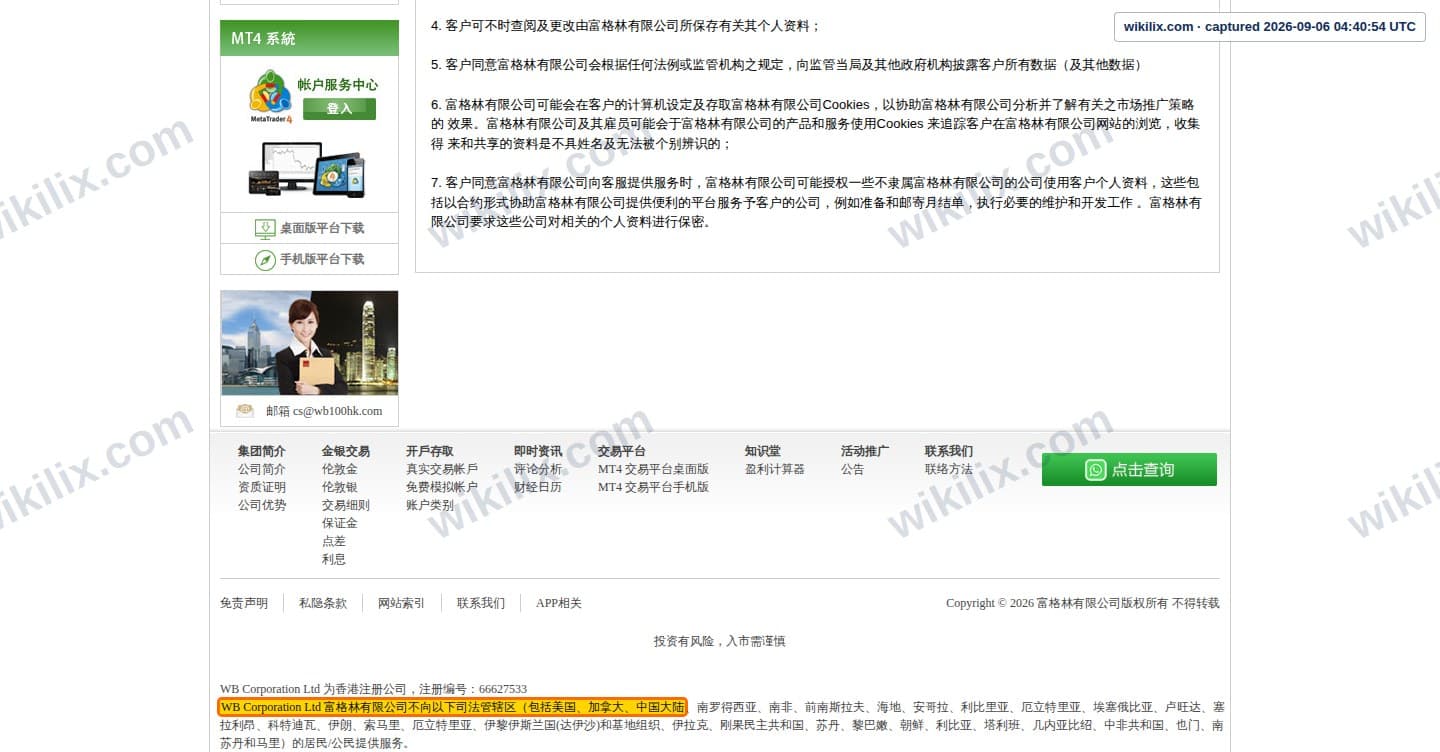Click privacy clause 7 paragraph text
The width and height of the screenshot is (1440, 752).
coord(816,202)
